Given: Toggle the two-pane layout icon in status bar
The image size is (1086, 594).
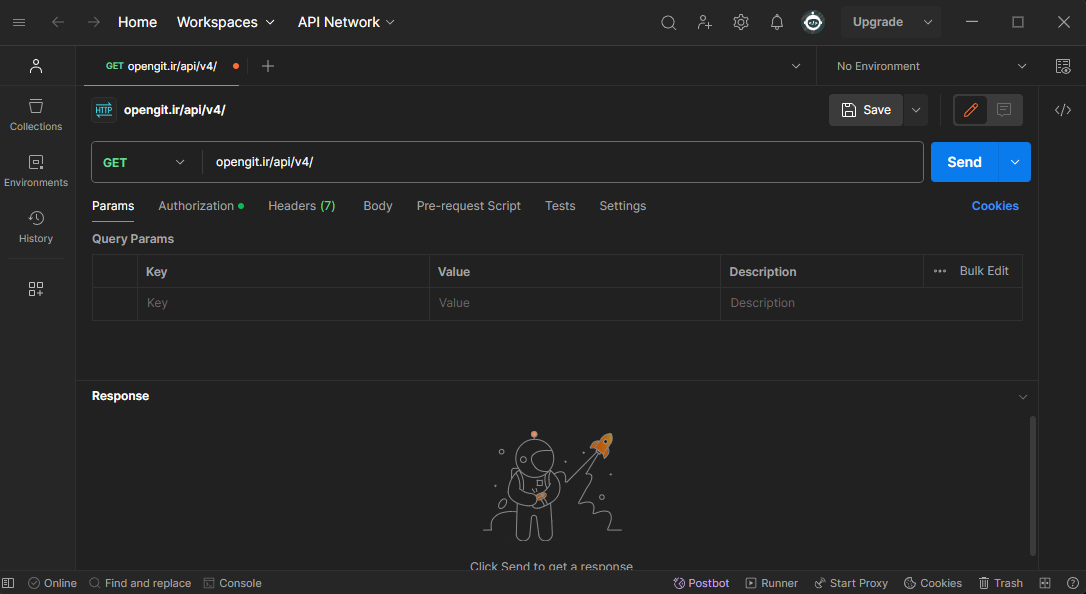Looking at the screenshot, I should (1045, 583).
